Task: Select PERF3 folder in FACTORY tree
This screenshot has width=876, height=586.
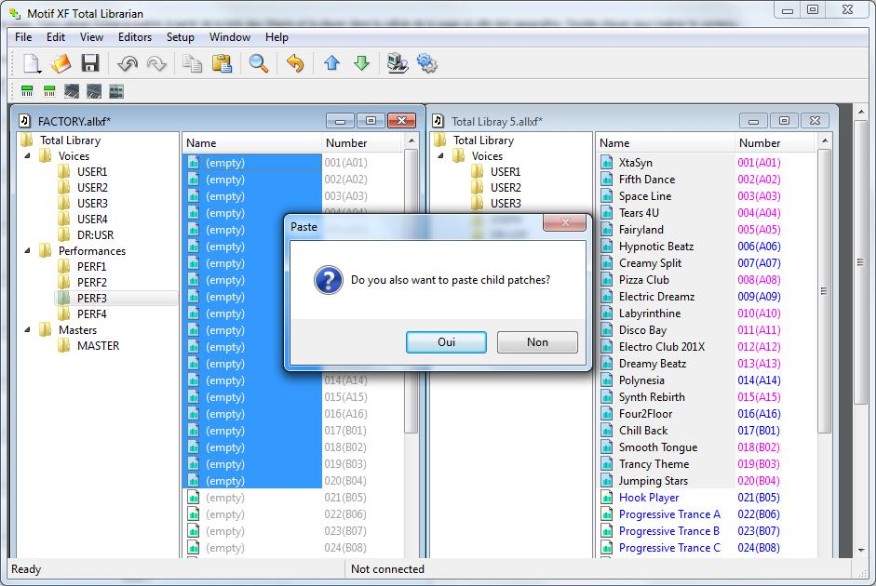Action: [92, 298]
